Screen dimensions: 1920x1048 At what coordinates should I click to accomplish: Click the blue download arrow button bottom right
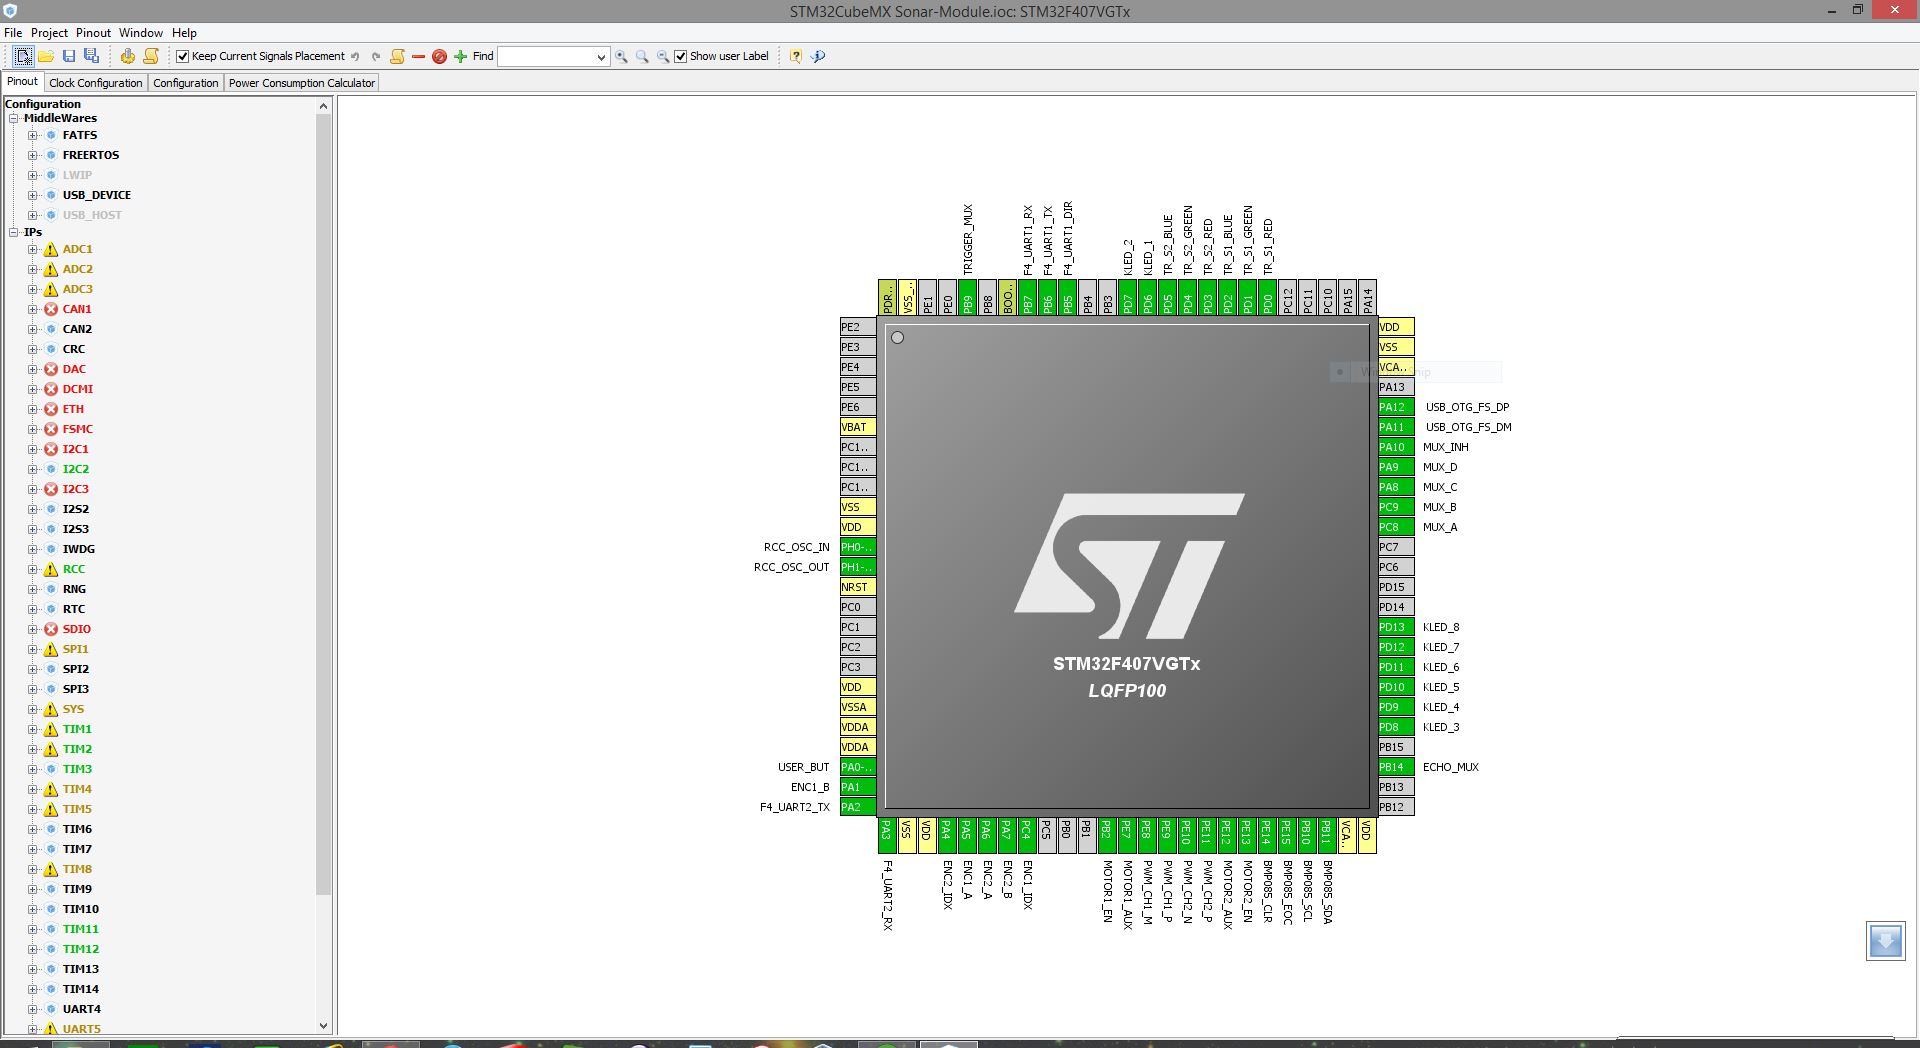pyautogui.click(x=1884, y=941)
